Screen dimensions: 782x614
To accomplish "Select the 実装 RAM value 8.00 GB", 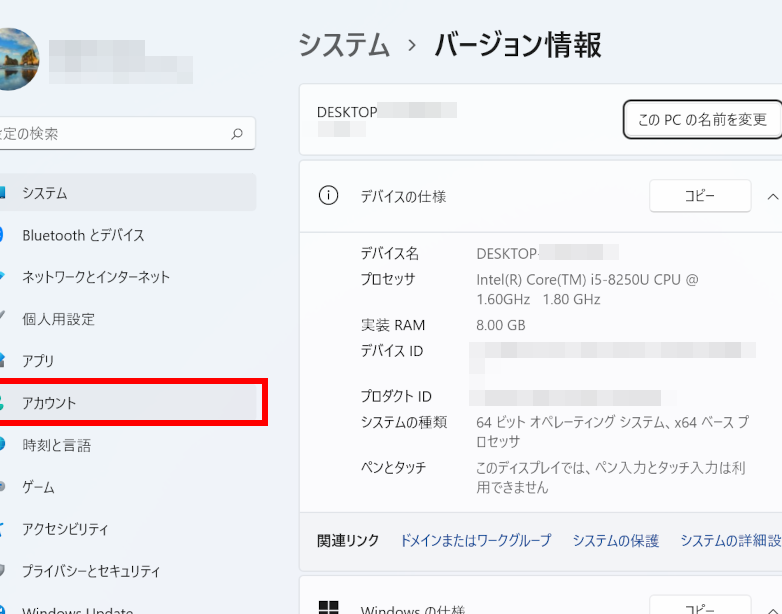I will pos(501,325).
